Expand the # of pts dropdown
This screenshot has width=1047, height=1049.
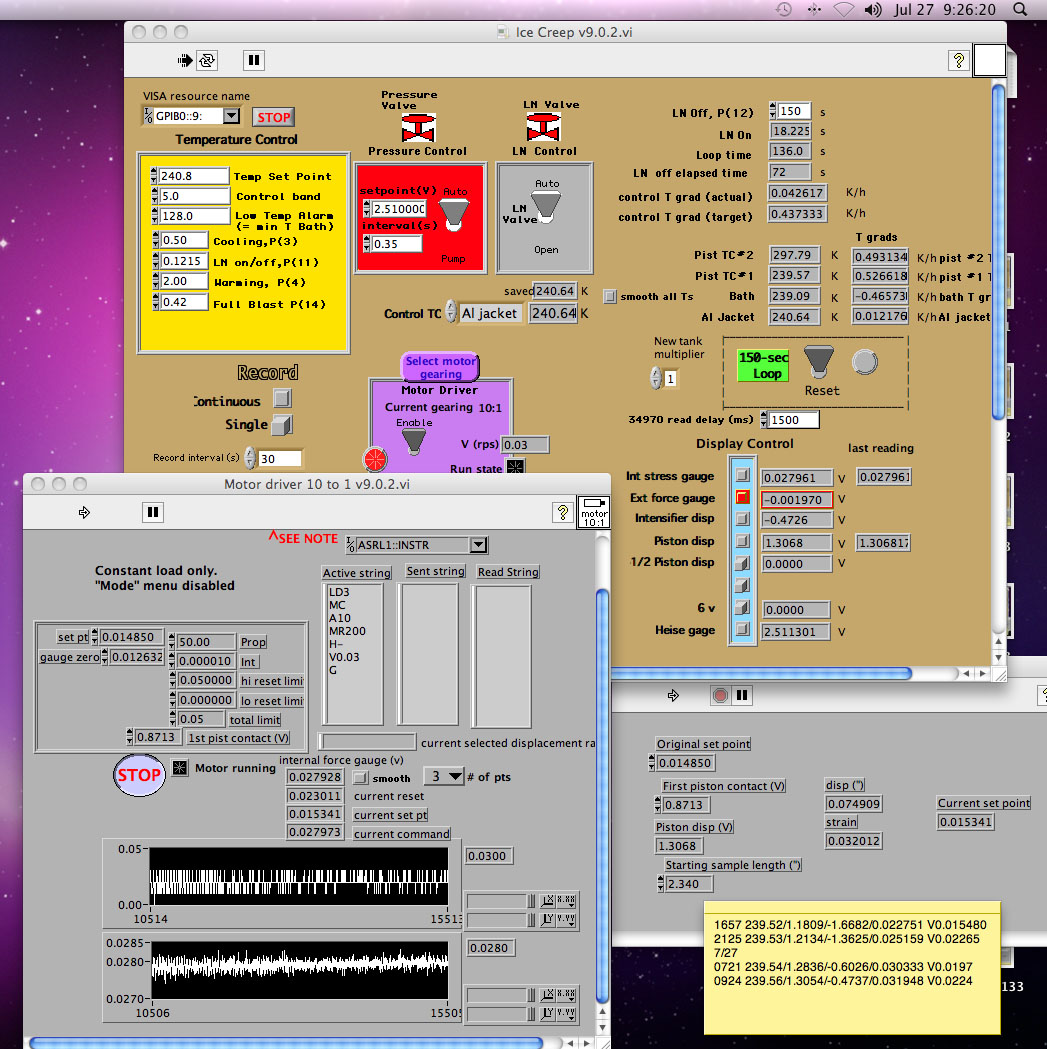(x=455, y=776)
